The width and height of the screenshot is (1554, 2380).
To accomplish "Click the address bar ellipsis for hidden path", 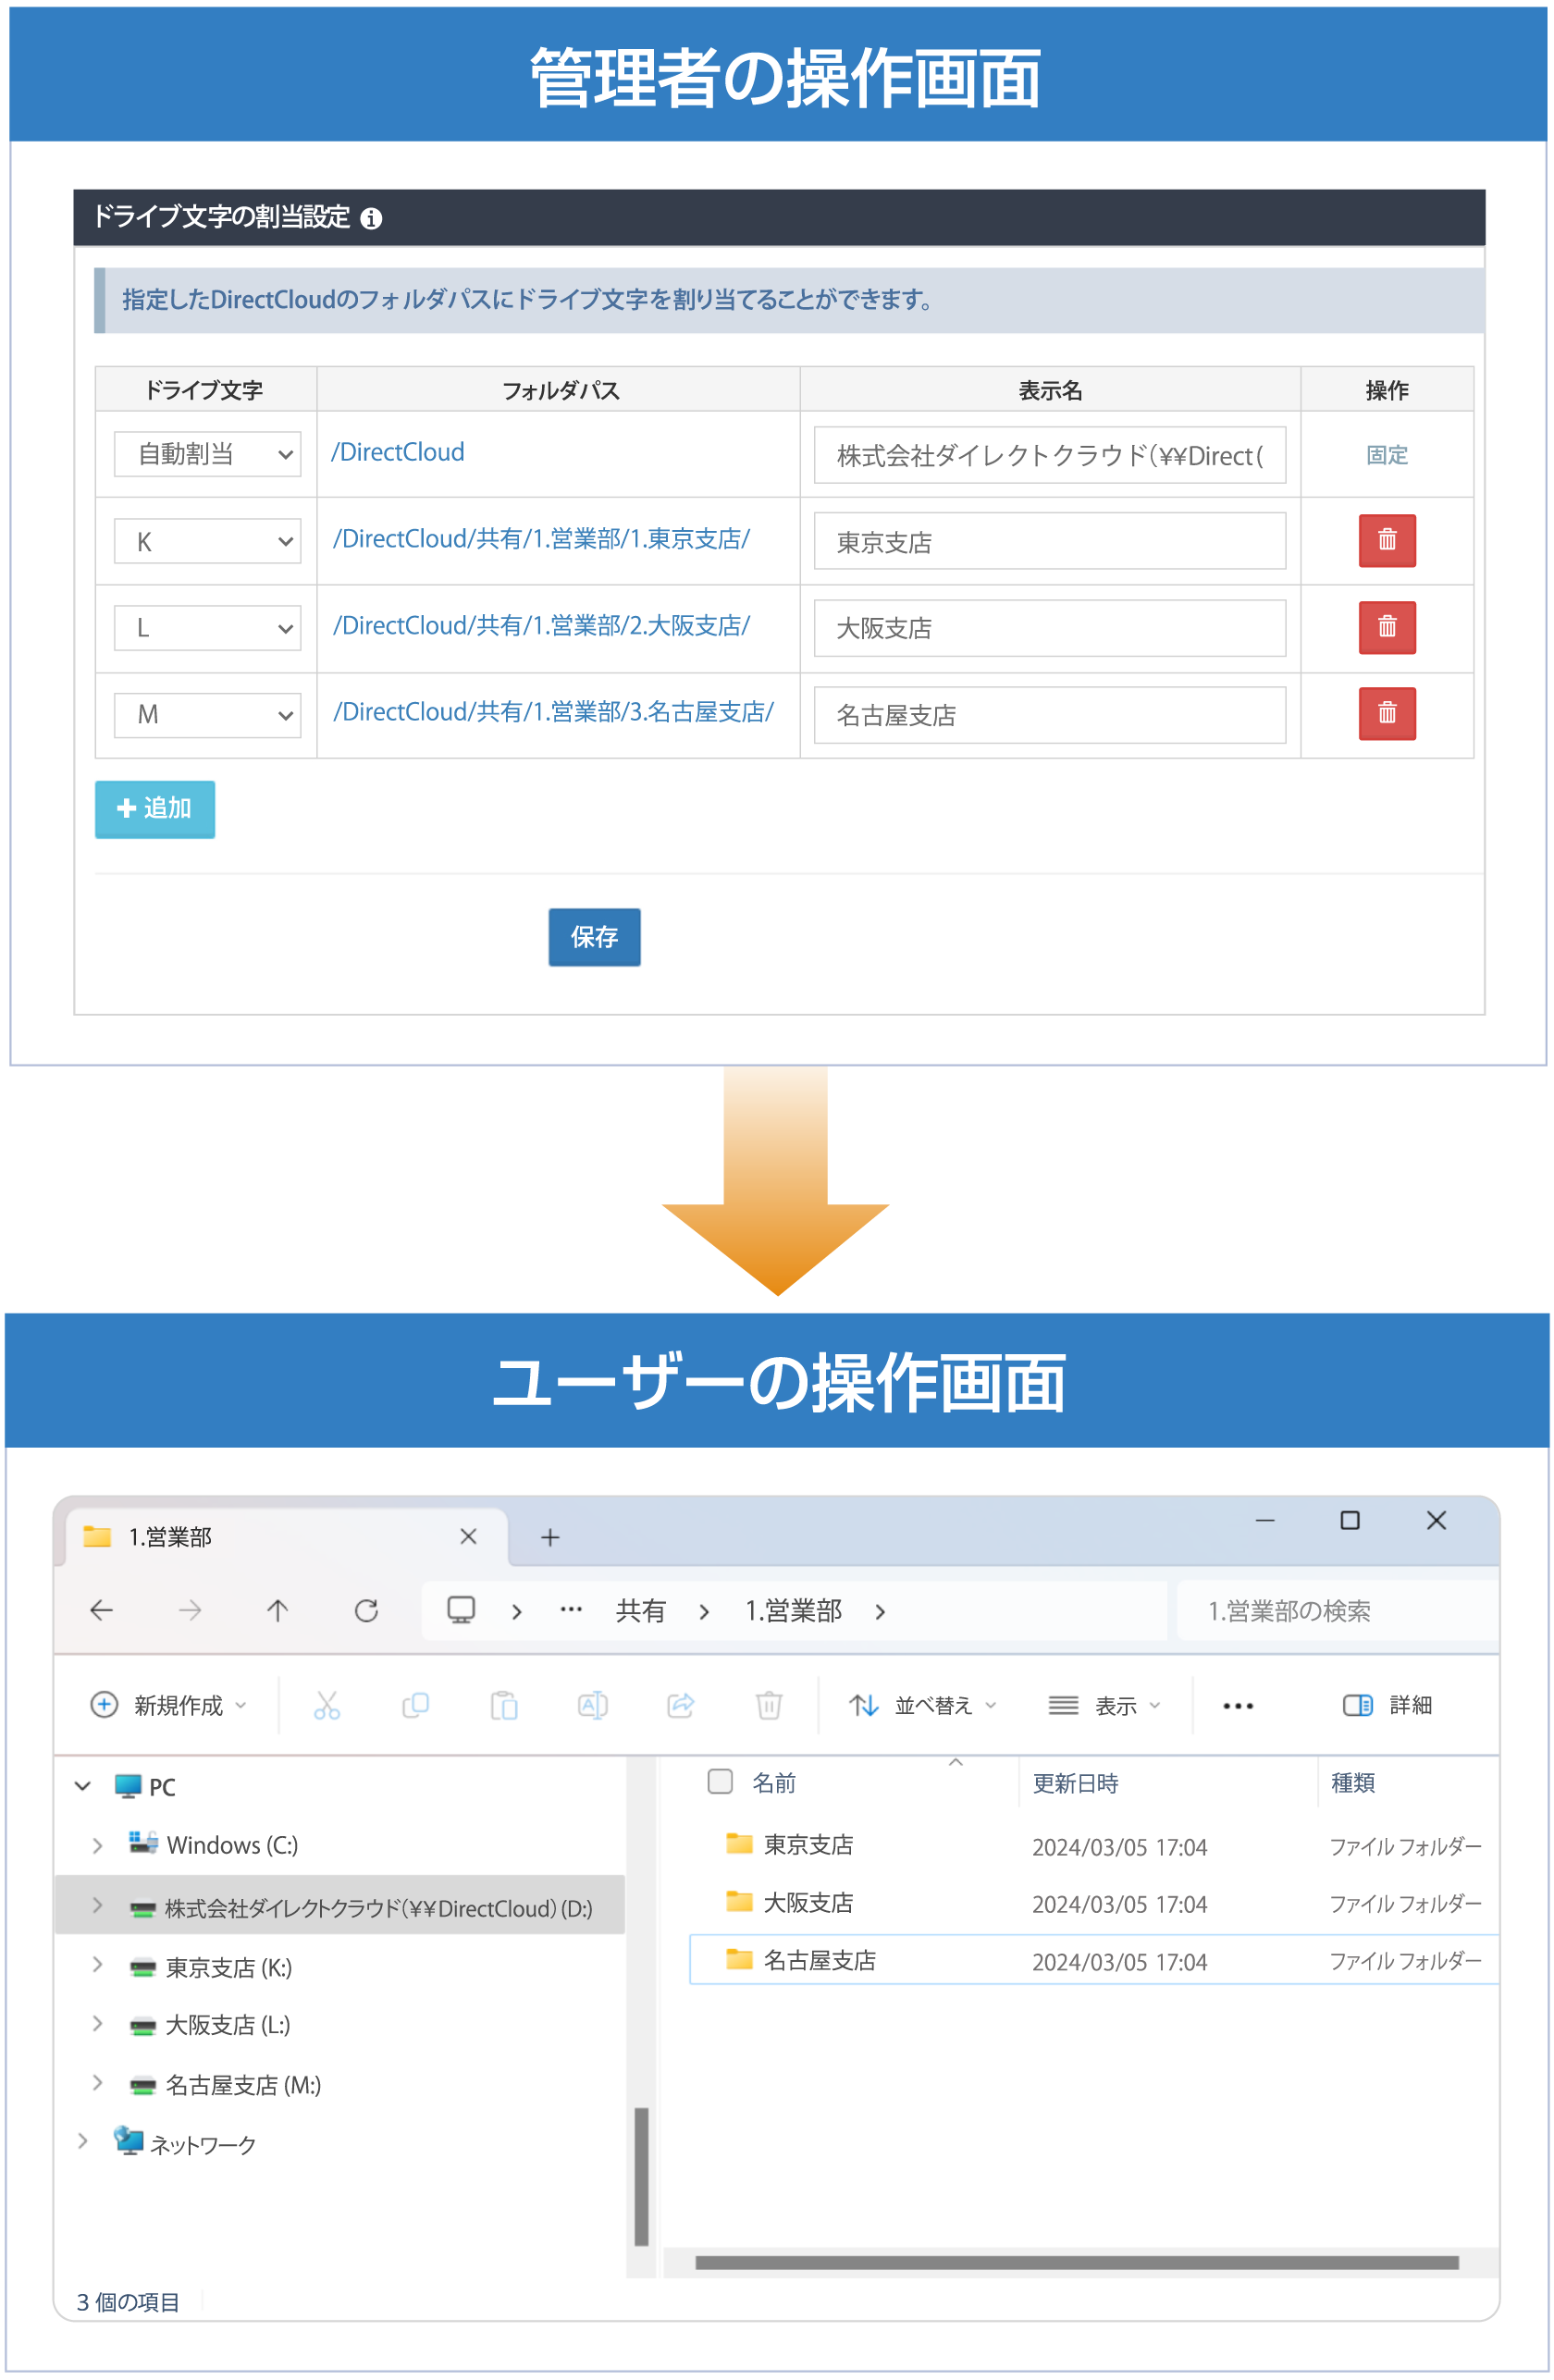I will coord(571,1609).
